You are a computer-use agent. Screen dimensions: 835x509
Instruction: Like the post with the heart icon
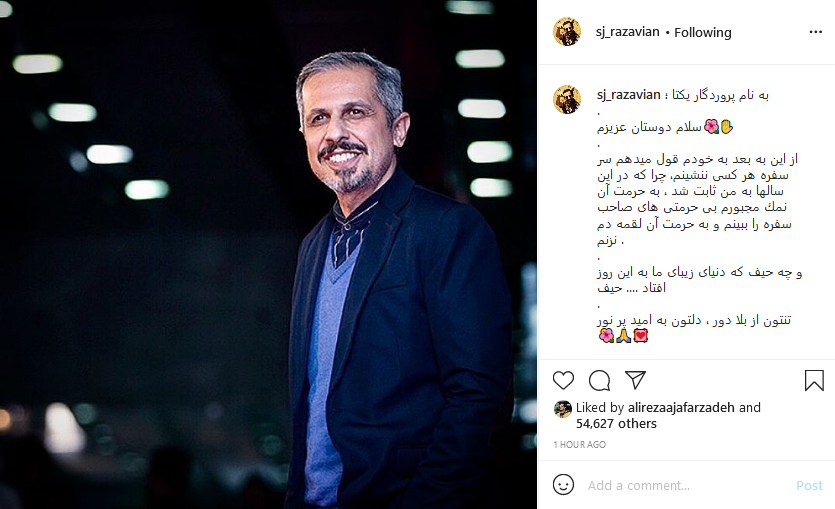563,380
